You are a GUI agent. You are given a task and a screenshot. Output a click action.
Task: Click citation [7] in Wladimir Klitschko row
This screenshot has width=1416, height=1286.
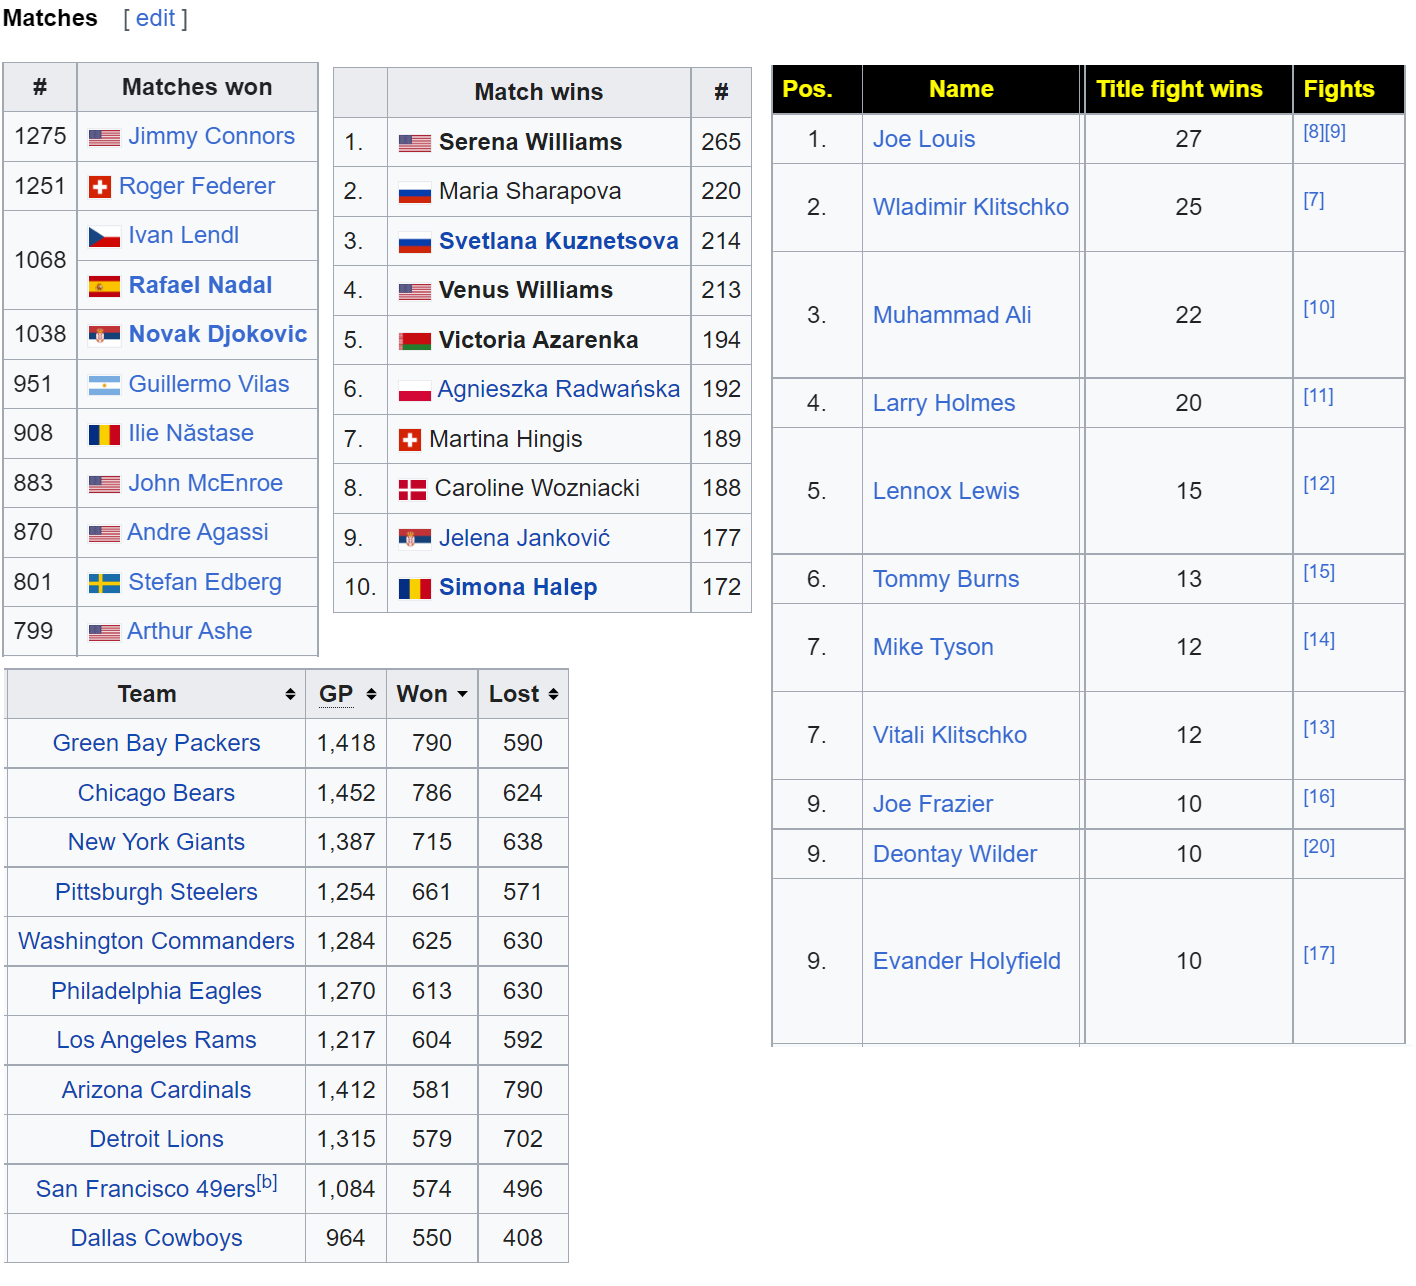point(1314,200)
